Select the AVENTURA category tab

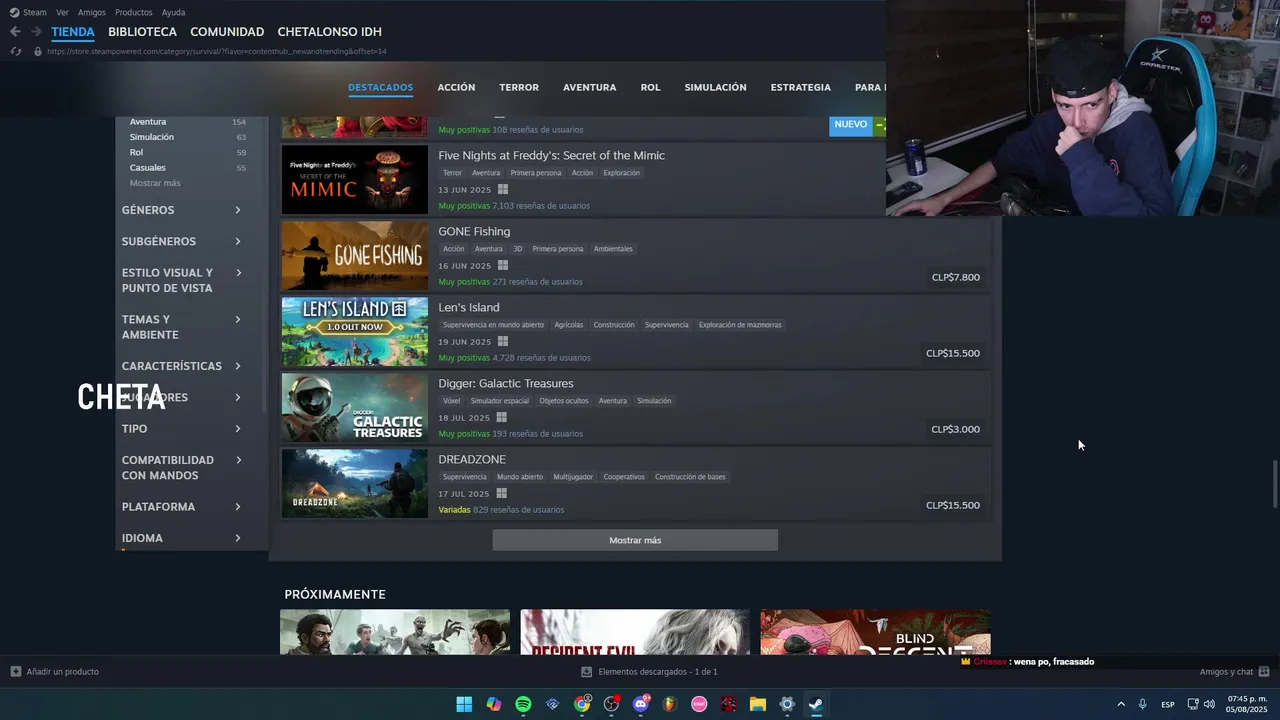(589, 87)
